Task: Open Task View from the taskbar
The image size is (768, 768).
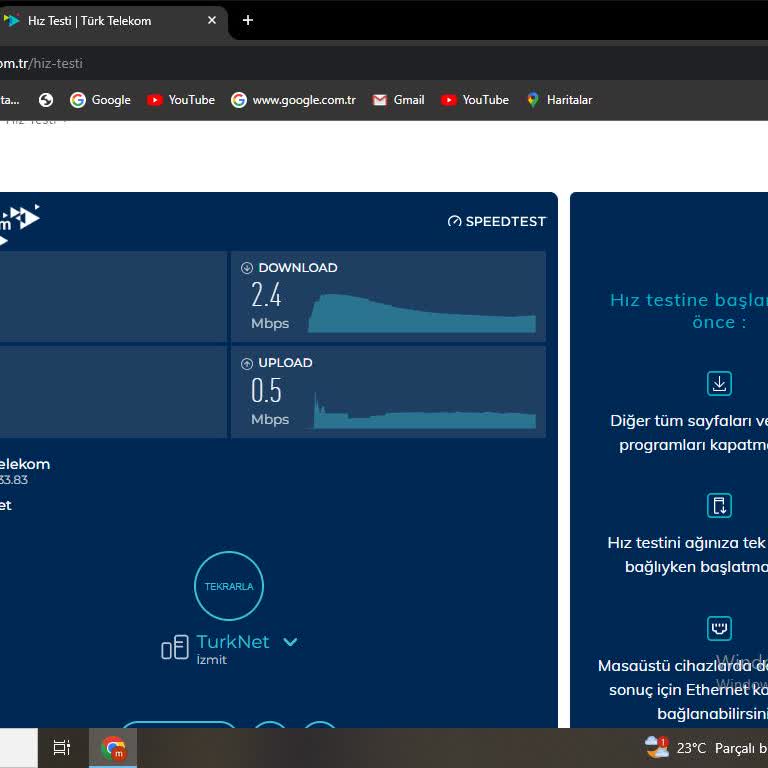Action: click(61, 747)
